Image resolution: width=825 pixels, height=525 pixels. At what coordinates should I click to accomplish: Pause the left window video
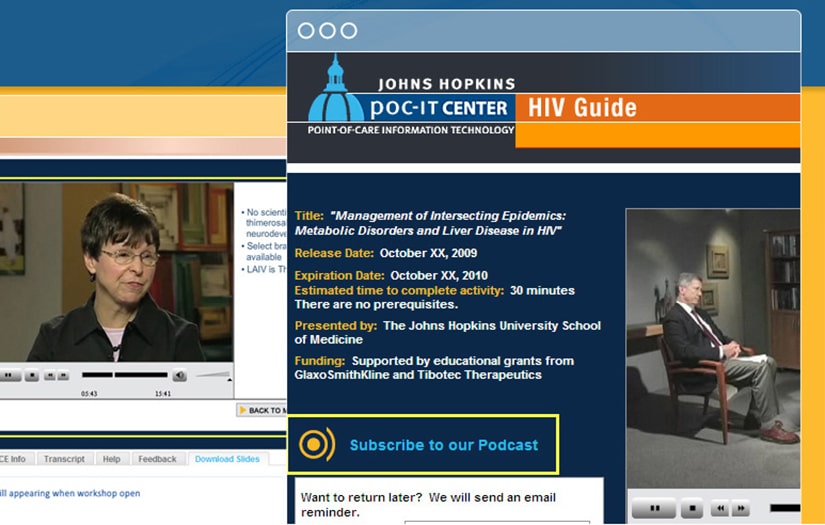click(x=9, y=376)
